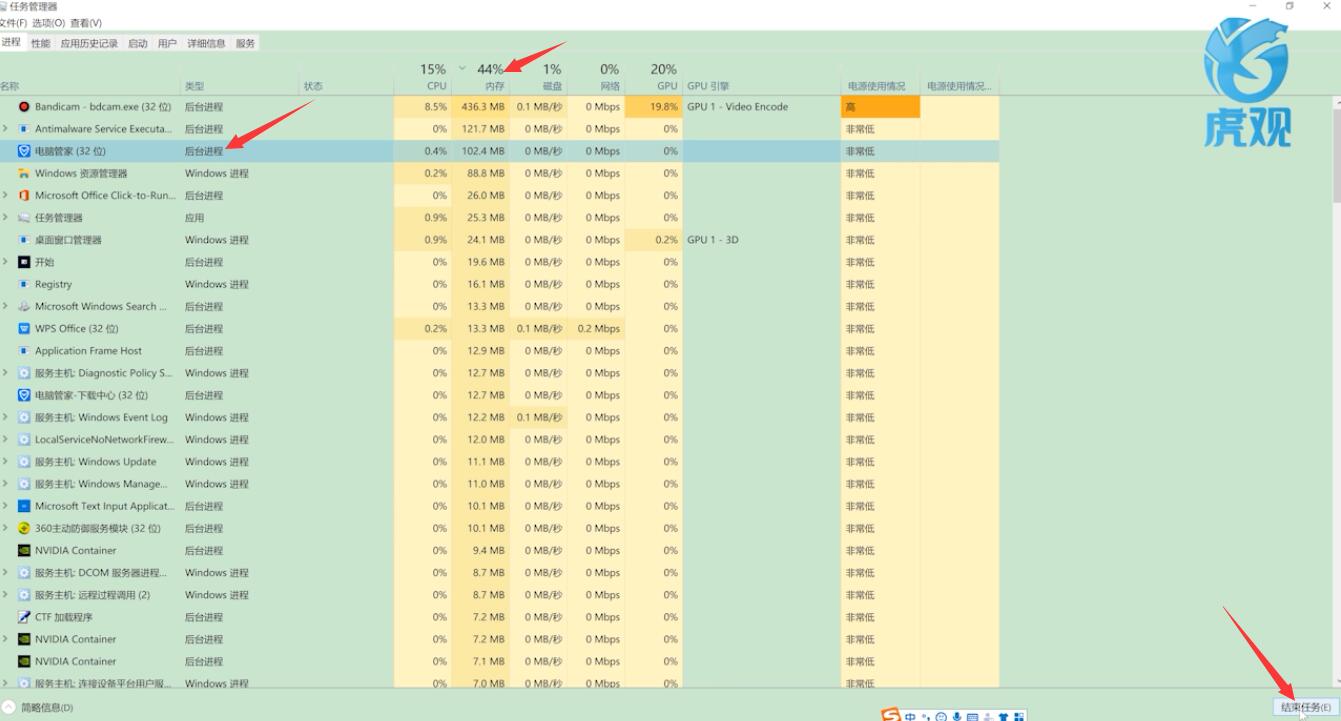Viewport: 1341px width, 721px height.
Task: Expand the Microsoft Office Click-to-Run row
Action: (x=6, y=196)
